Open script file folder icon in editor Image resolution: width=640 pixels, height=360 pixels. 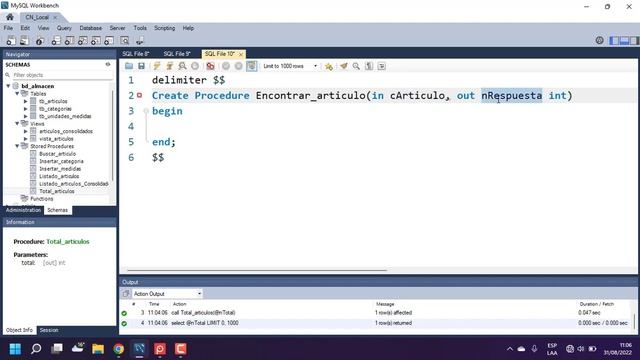(x=129, y=66)
